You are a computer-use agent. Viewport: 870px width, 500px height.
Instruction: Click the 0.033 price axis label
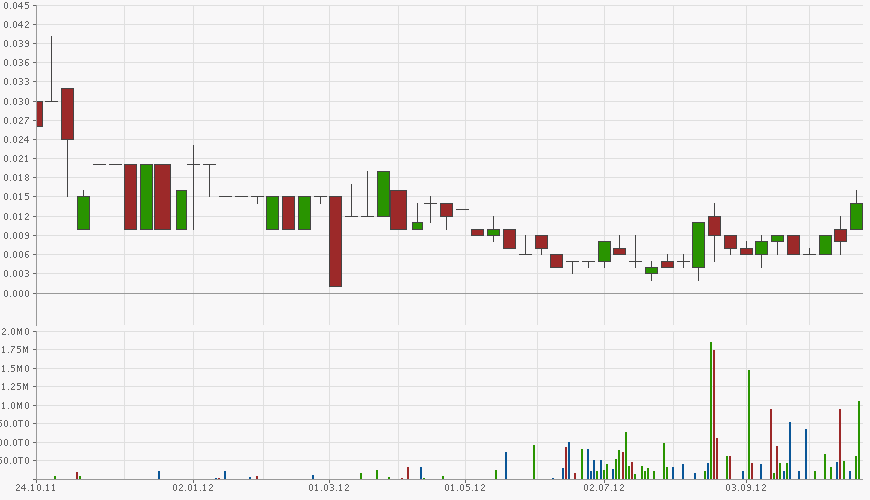point(16,82)
